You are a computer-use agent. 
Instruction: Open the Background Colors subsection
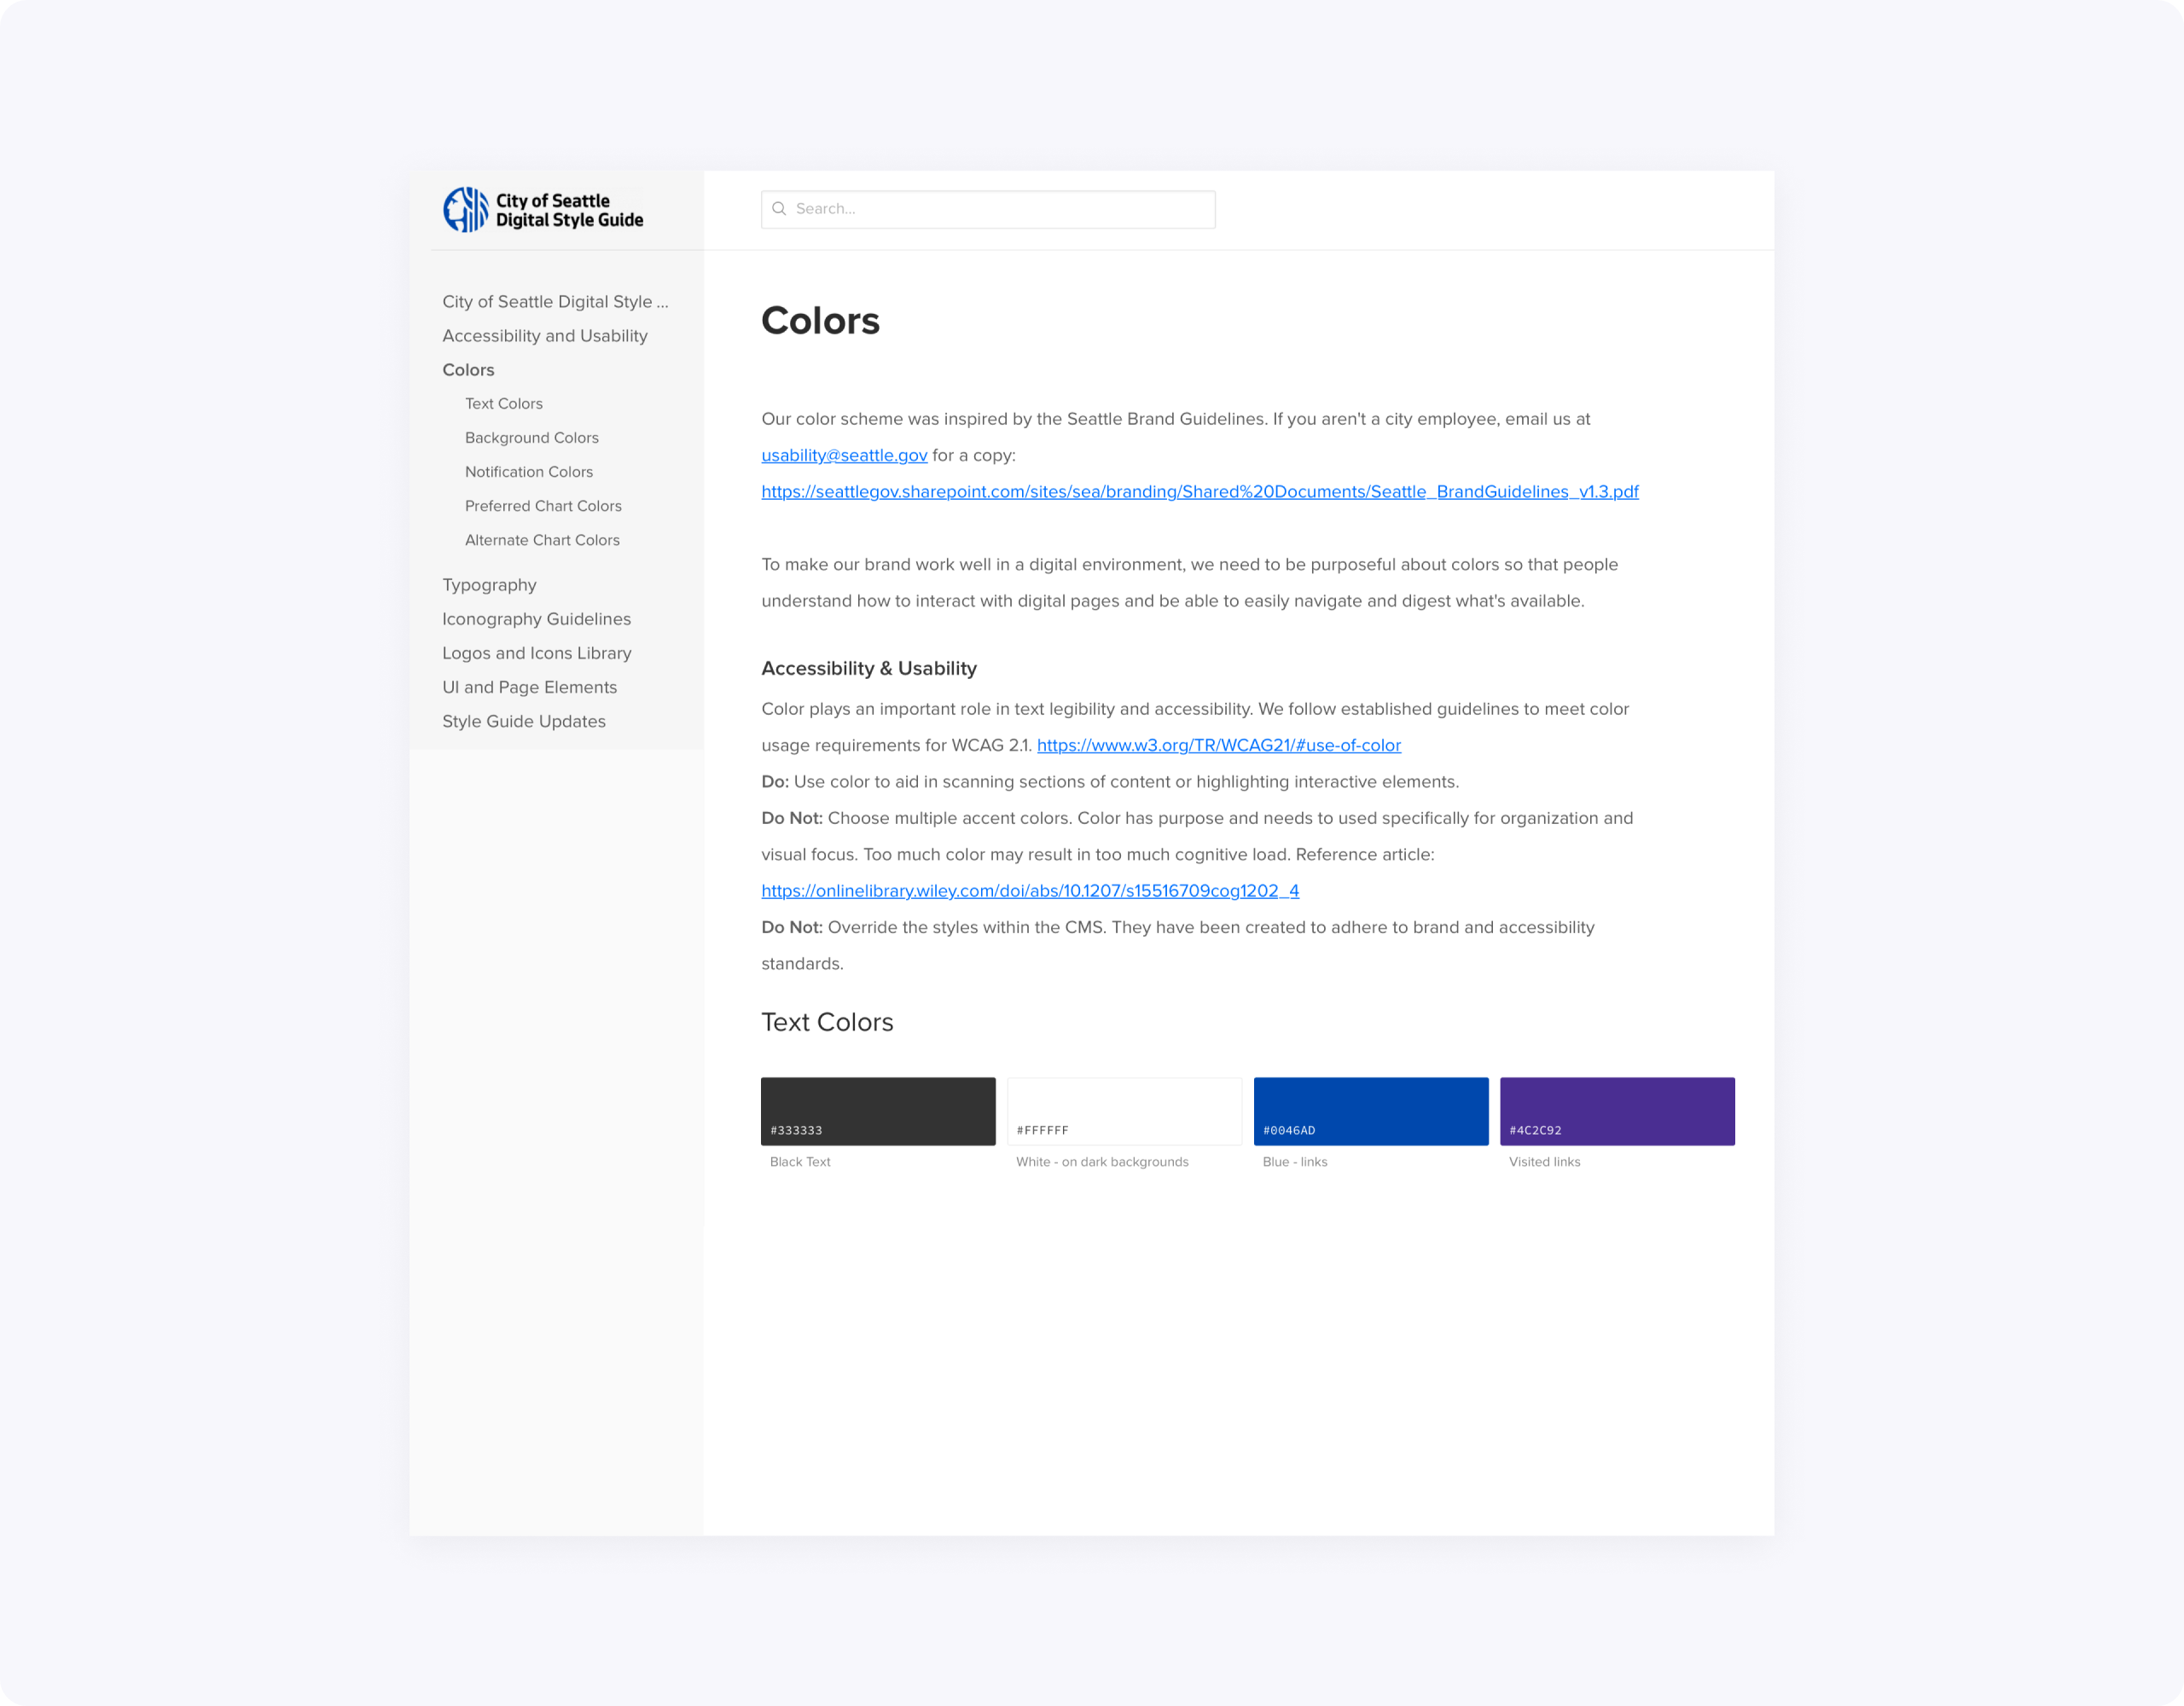click(x=533, y=436)
